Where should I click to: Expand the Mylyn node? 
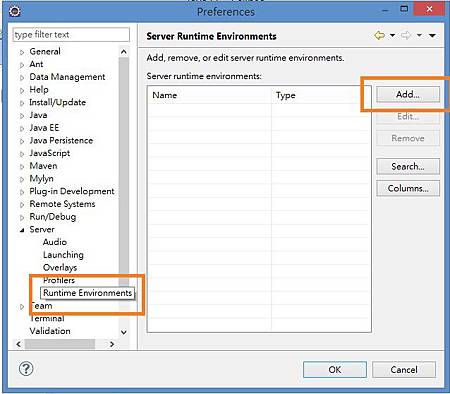(22, 179)
